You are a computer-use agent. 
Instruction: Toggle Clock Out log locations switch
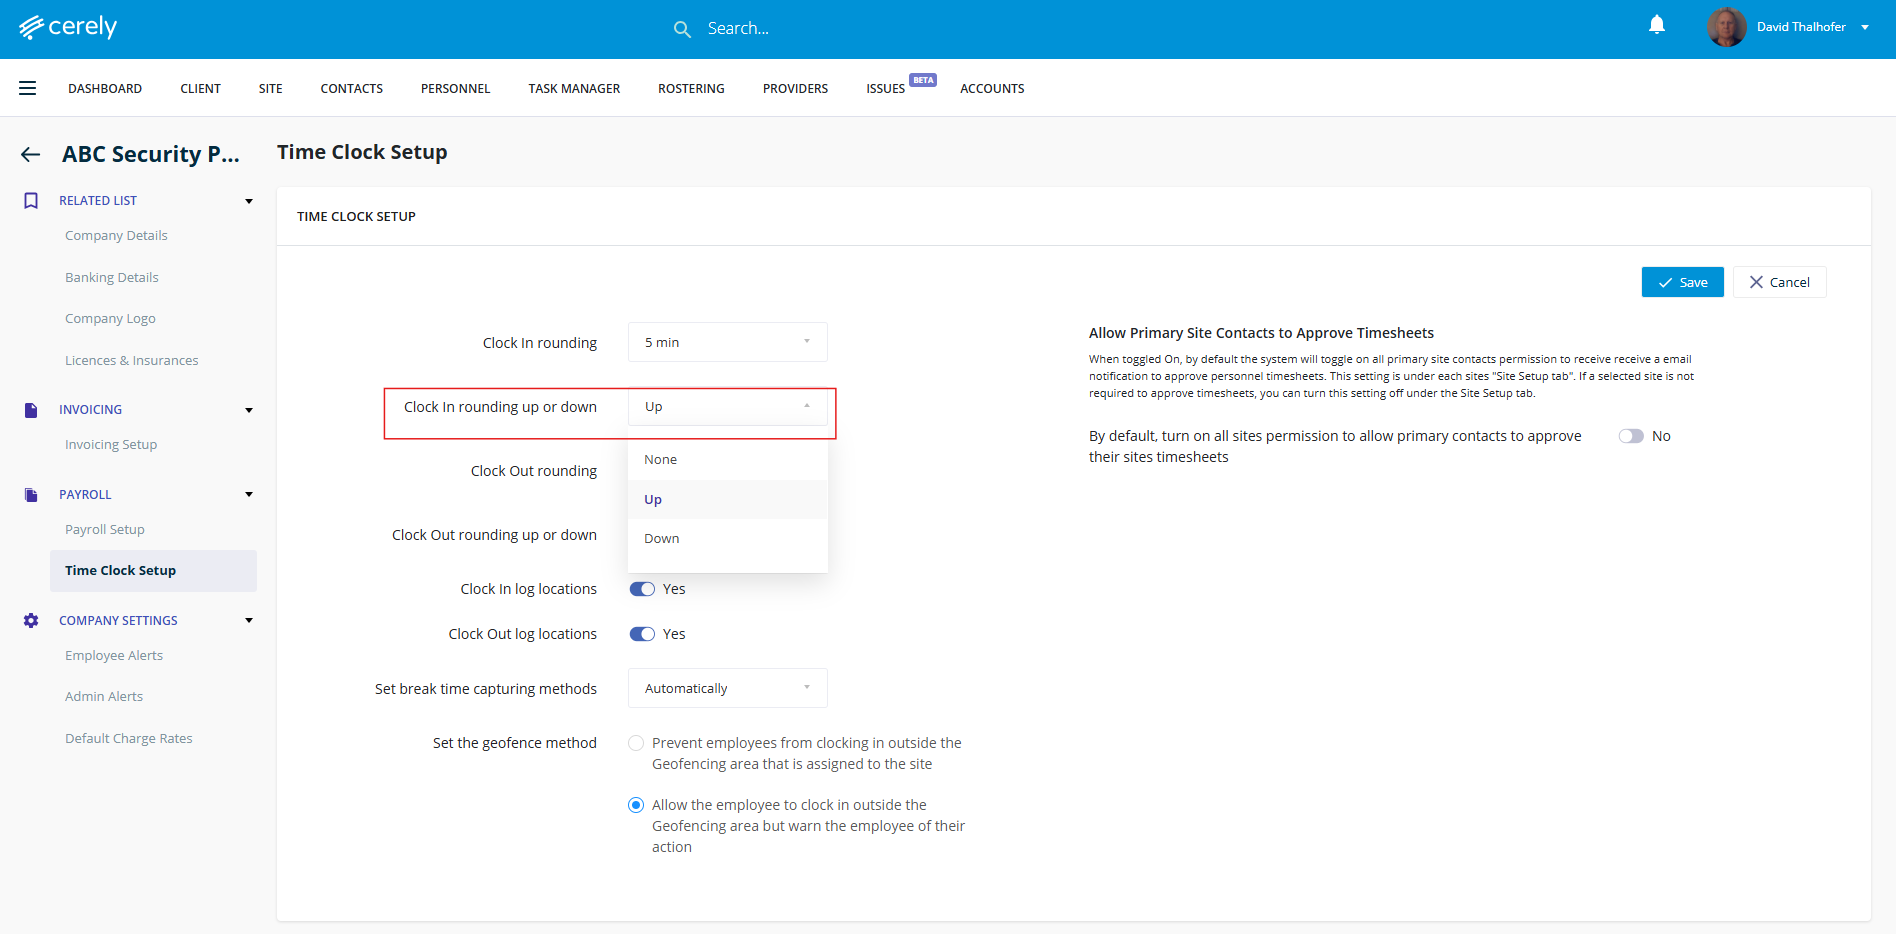[642, 634]
